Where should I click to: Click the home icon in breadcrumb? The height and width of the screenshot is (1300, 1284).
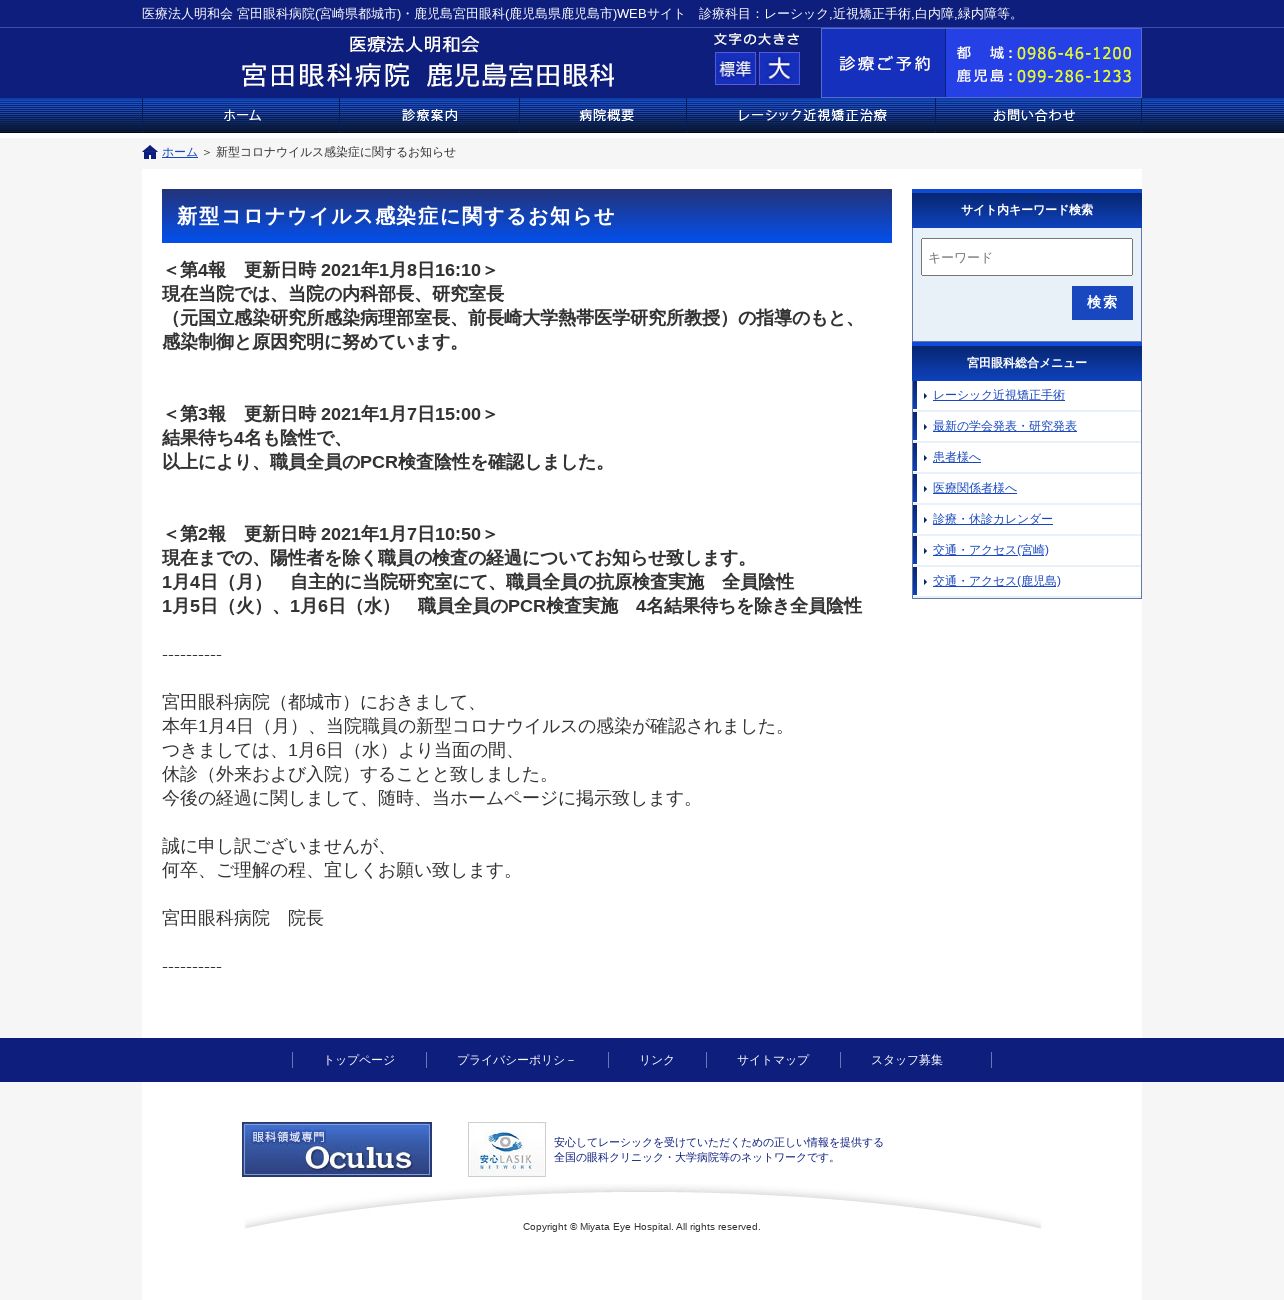[150, 152]
